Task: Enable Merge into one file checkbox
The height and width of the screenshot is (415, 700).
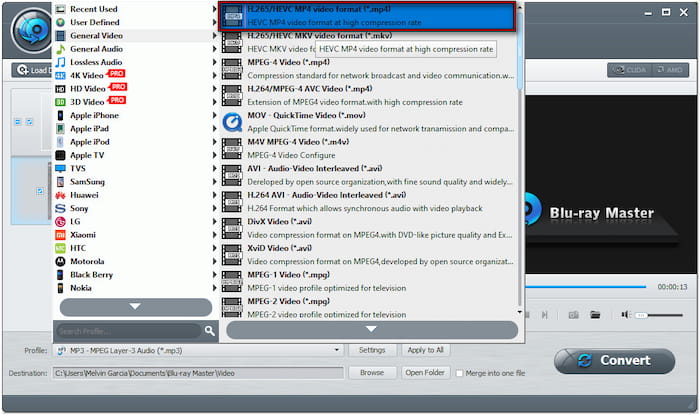Action: (459, 373)
